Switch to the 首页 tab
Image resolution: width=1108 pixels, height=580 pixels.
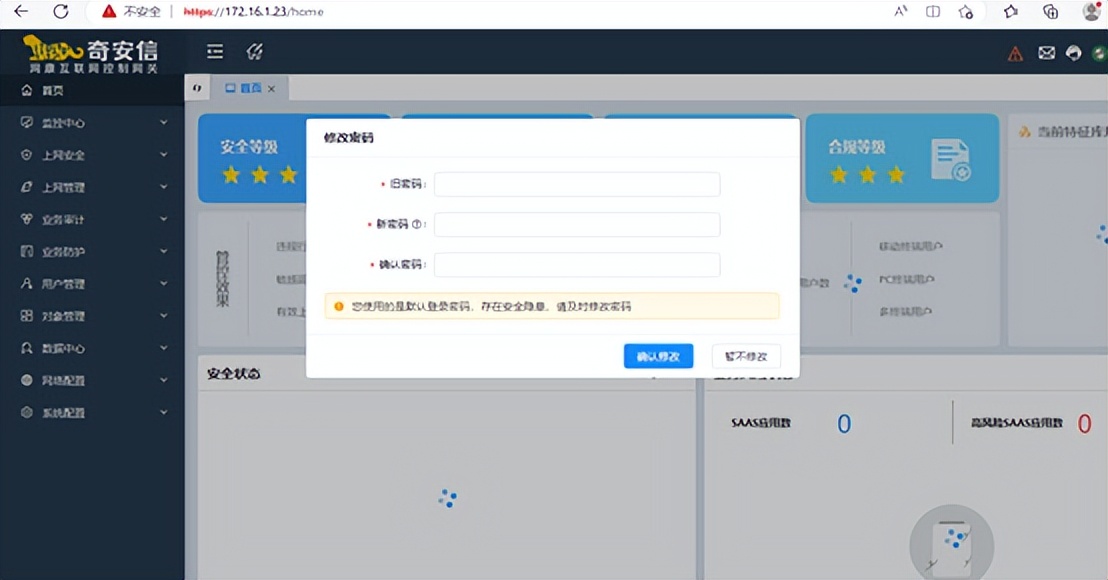coord(249,88)
